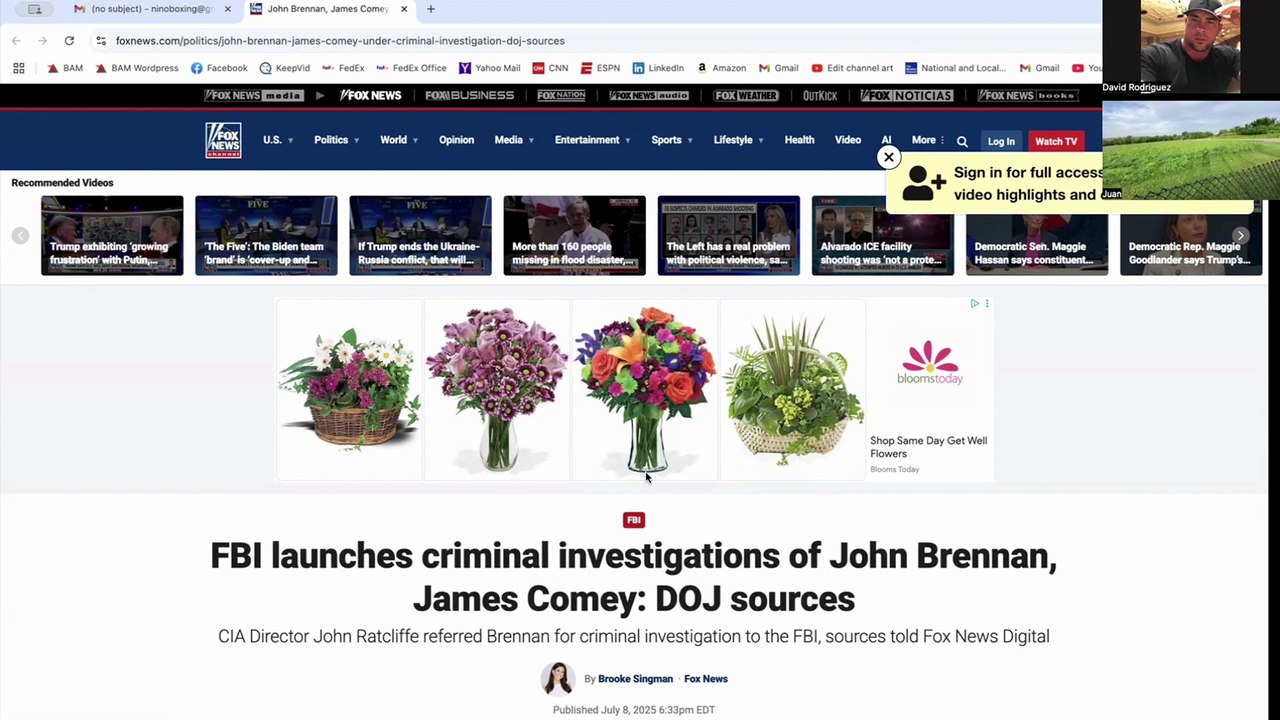The image size is (1280, 720).
Task: Open the Fox News byline link
Action: [x=706, y=679]
